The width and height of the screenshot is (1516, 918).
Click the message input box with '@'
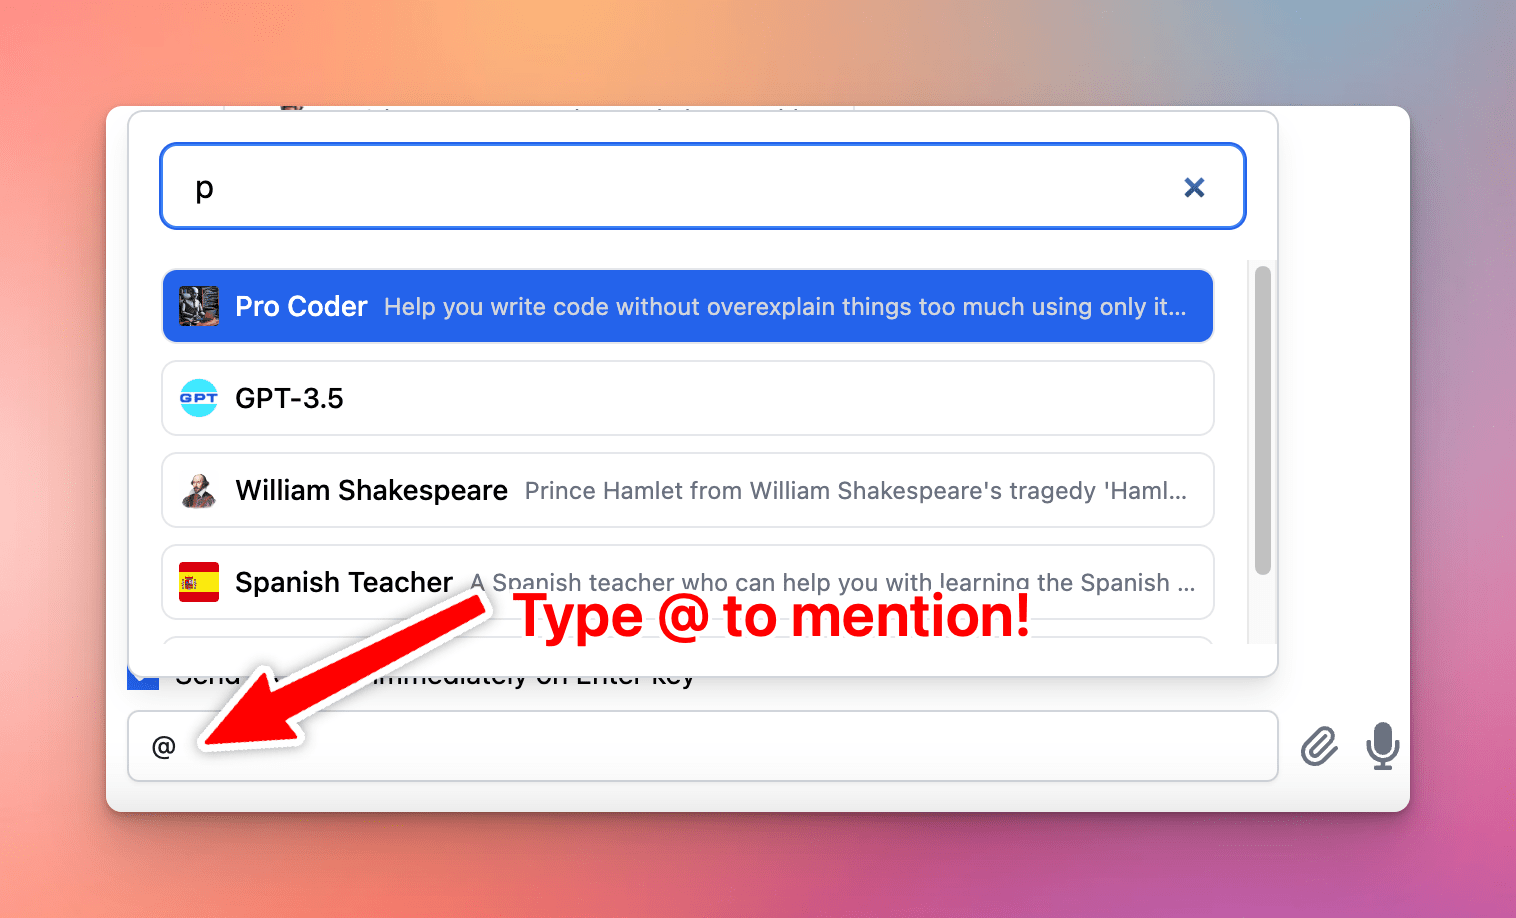[703, 746]
